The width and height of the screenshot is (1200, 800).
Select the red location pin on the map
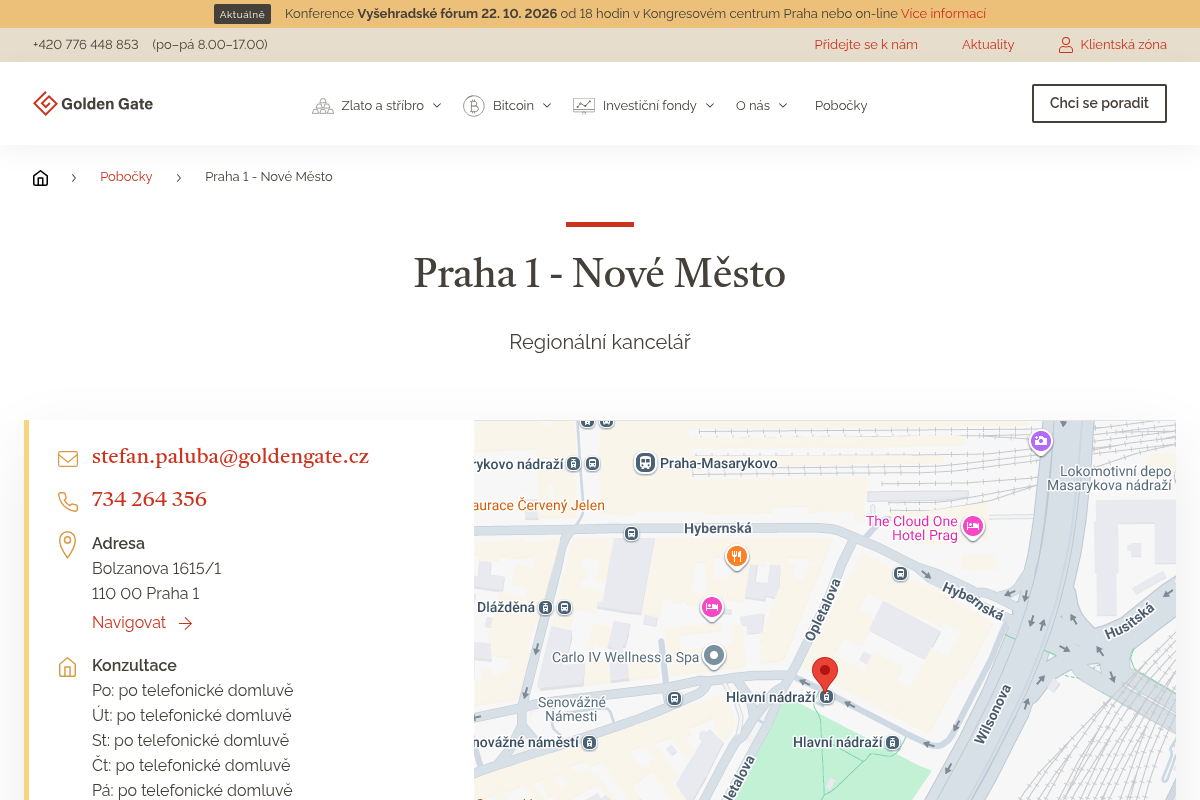pos(825,675)
